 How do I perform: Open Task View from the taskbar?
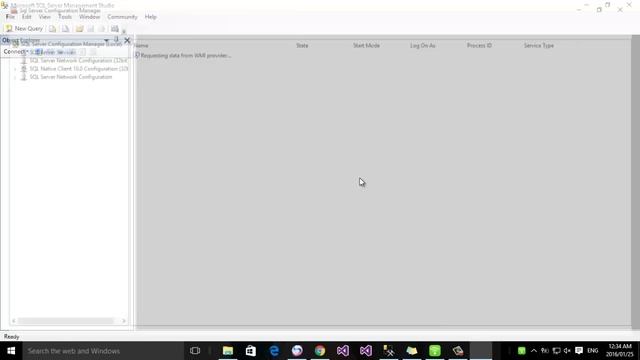pos(195,351)
